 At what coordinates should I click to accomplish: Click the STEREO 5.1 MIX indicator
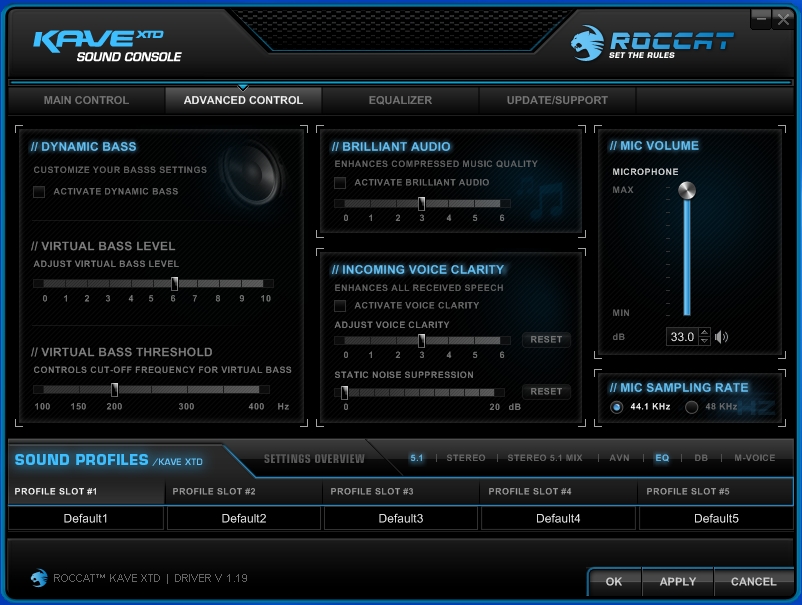coord(545,458)
